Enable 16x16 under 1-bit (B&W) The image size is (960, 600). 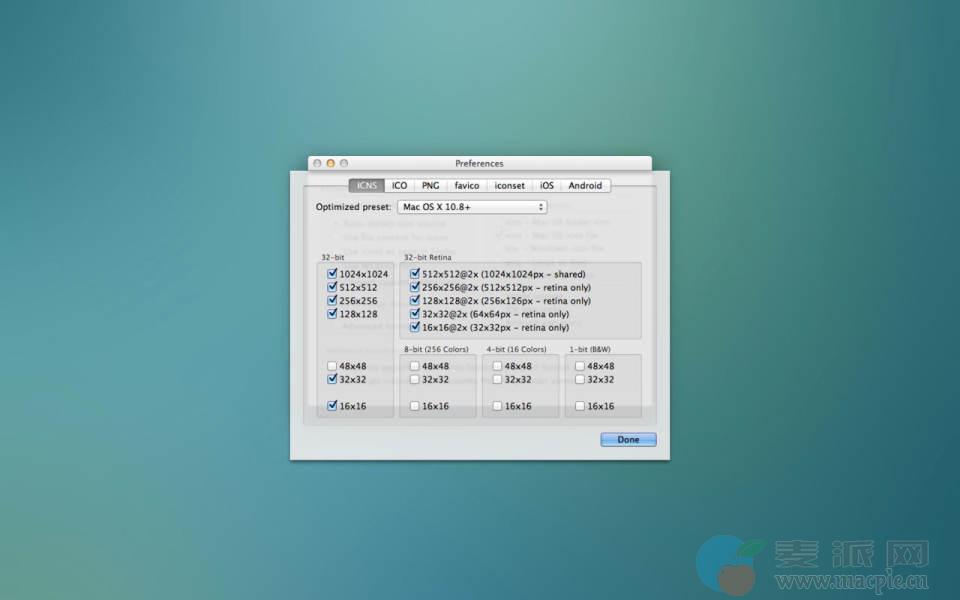(580, 406)
